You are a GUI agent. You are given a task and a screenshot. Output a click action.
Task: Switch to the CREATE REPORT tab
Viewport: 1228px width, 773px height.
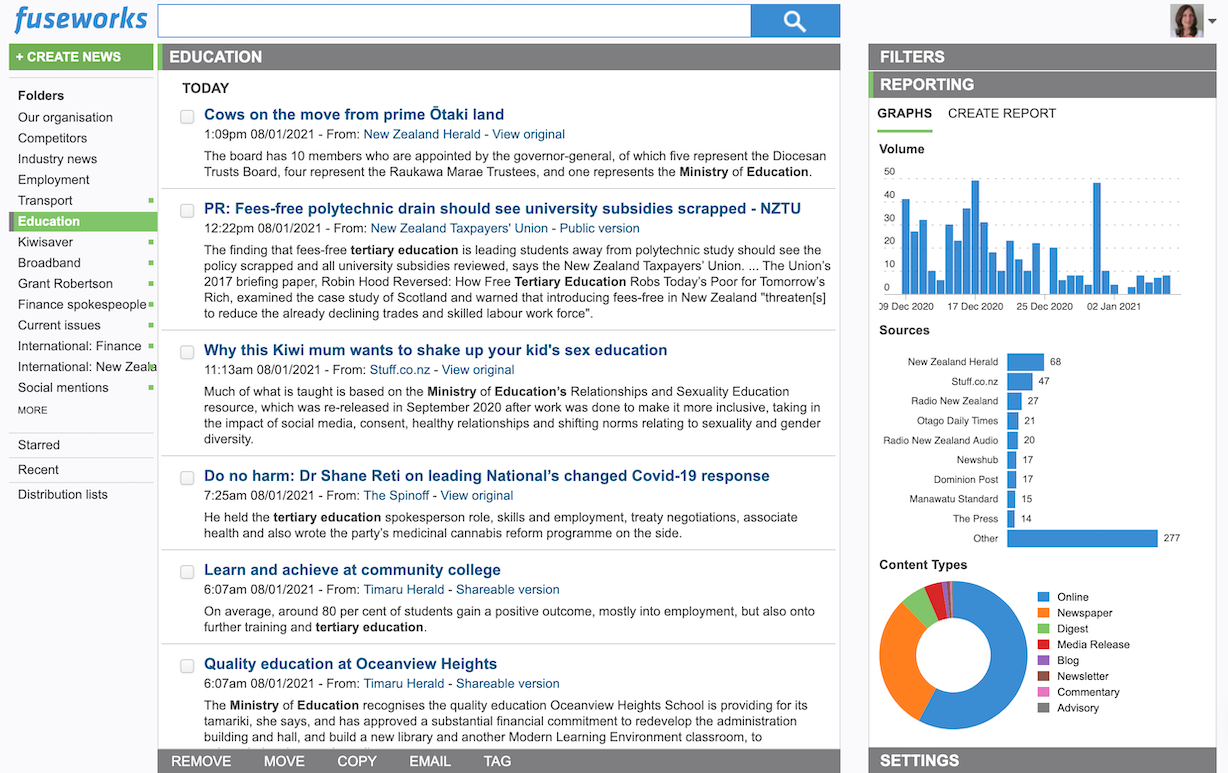(x=1002, y=114)
